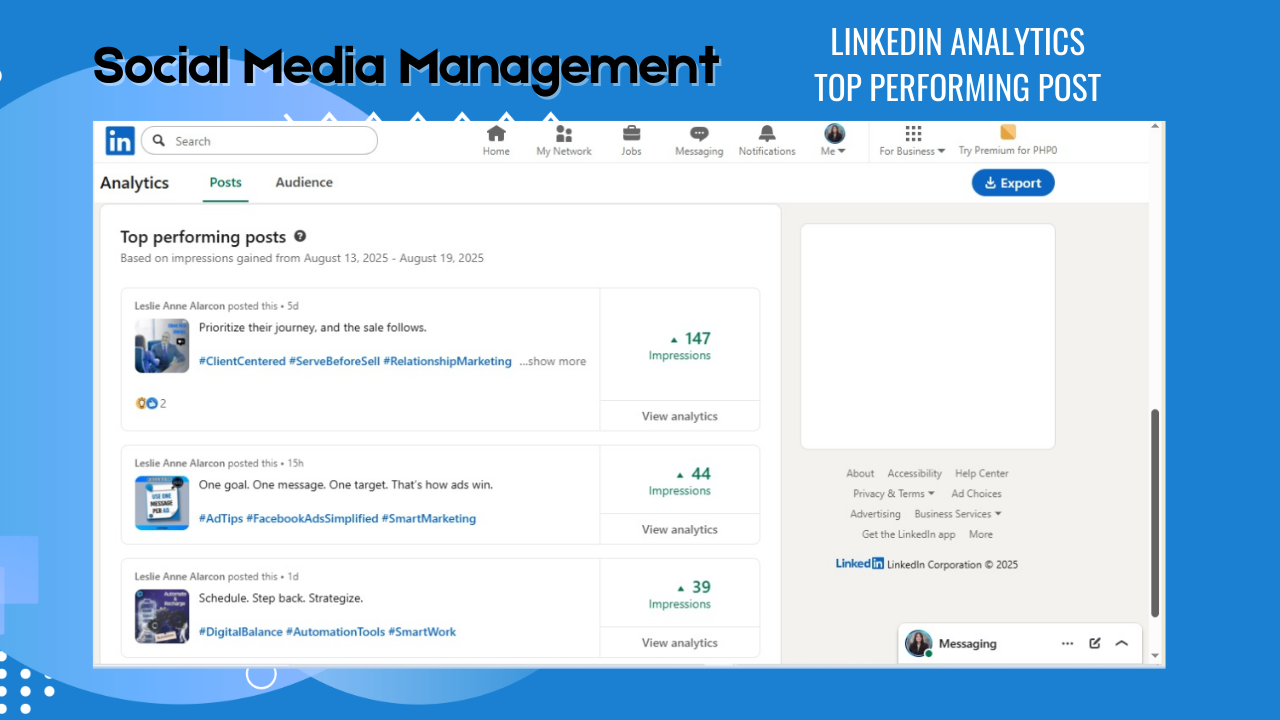Click the 'Top performing posts' heading

(x=203, y=237)
